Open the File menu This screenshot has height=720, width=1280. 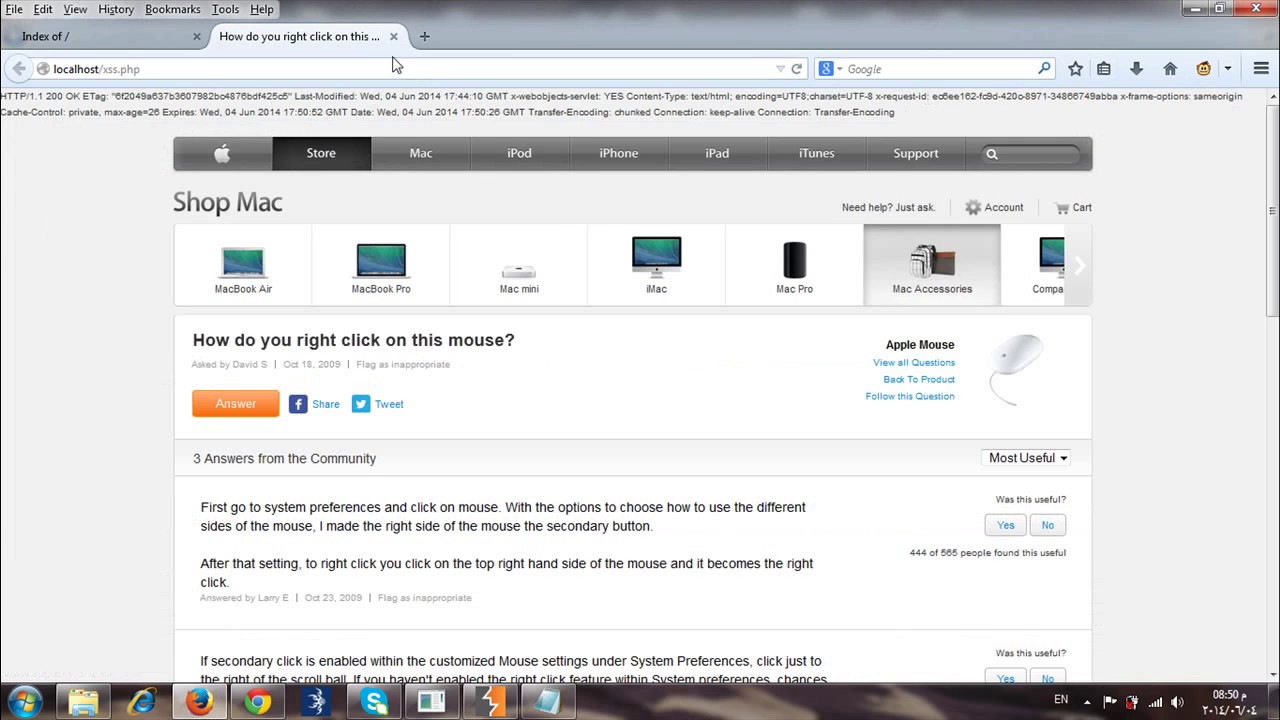pos(14,9)
